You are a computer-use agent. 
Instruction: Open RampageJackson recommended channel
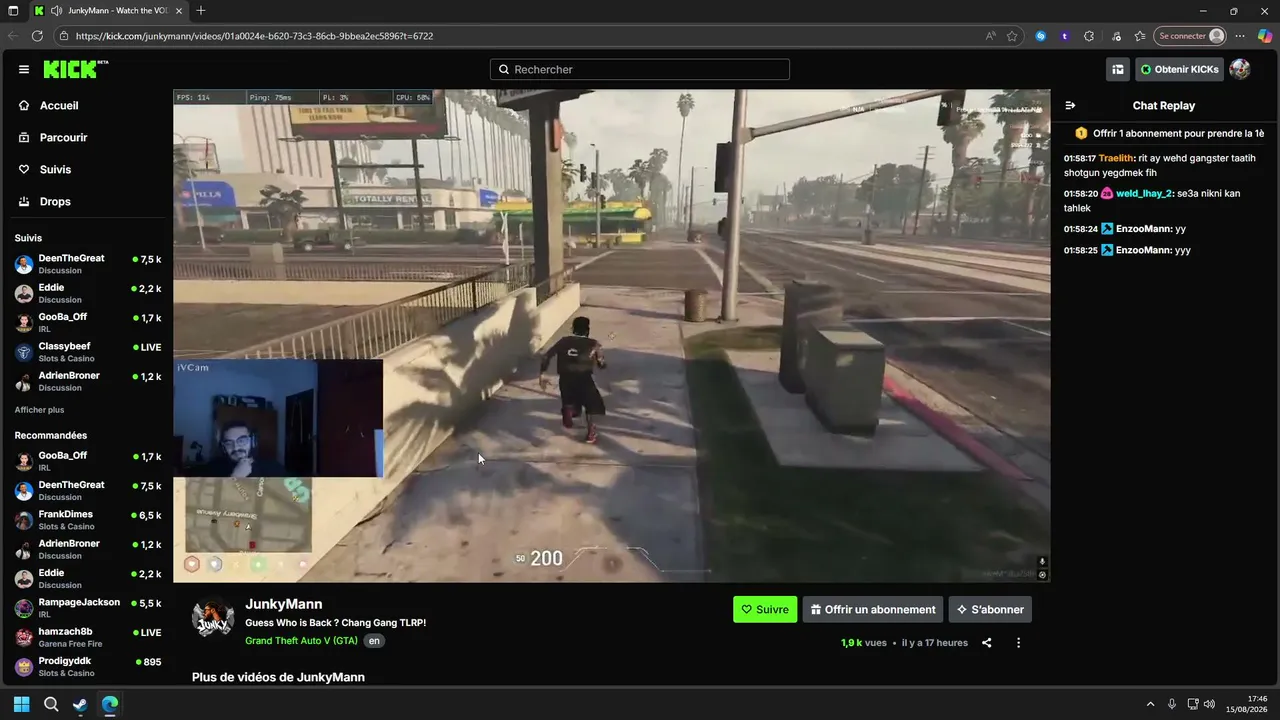coord(88,607)
